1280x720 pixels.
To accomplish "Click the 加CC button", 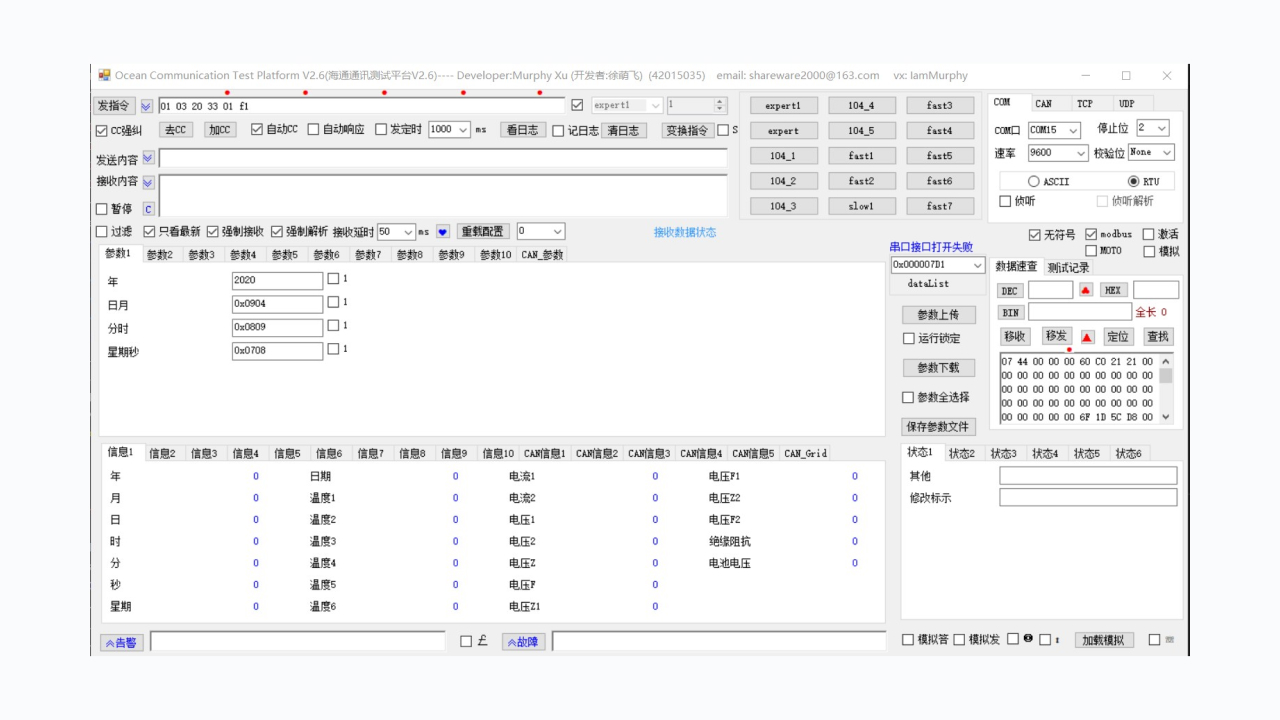I will tap(220, 130).
